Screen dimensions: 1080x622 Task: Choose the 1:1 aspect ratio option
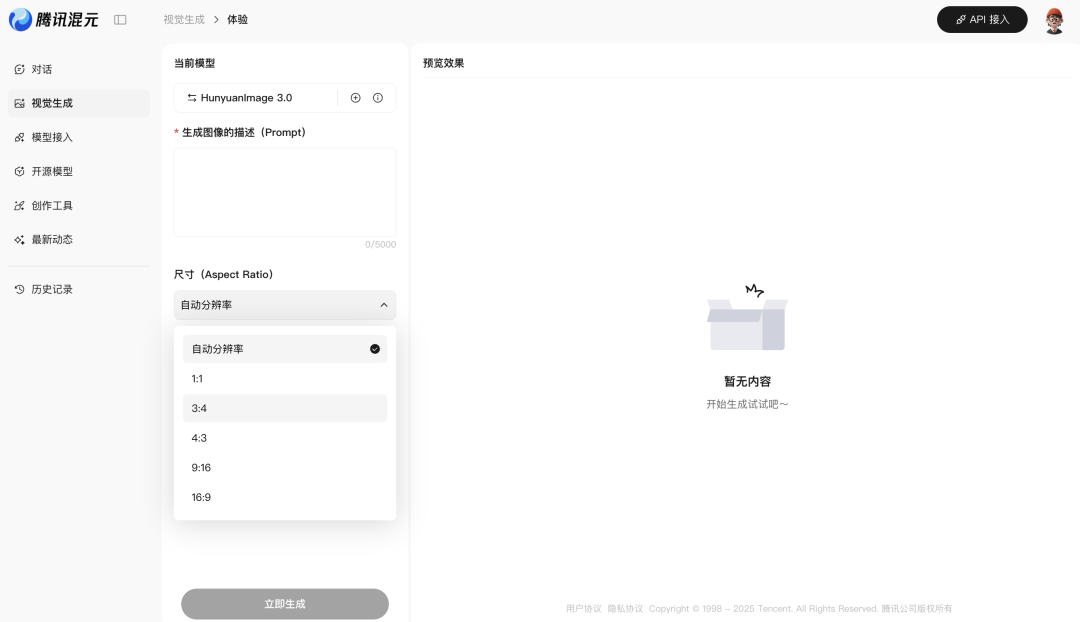[284, 379]
